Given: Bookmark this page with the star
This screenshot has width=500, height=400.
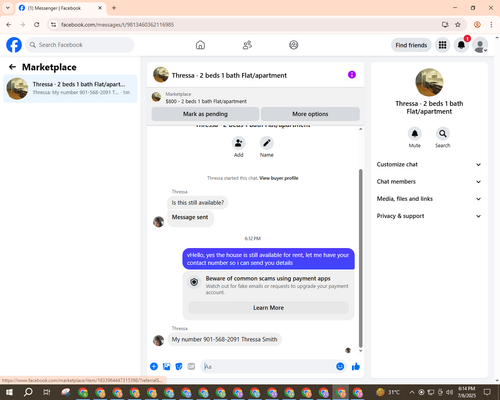Looking at the screenshot, I should point(458,25).
